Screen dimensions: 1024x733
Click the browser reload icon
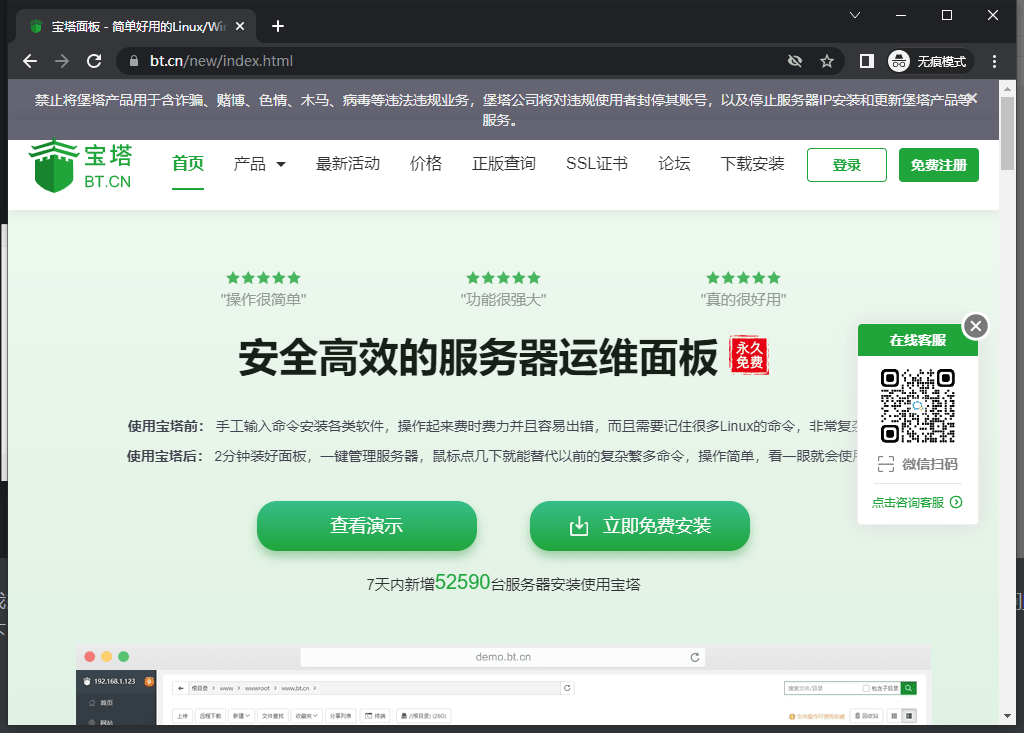point(94,61)
